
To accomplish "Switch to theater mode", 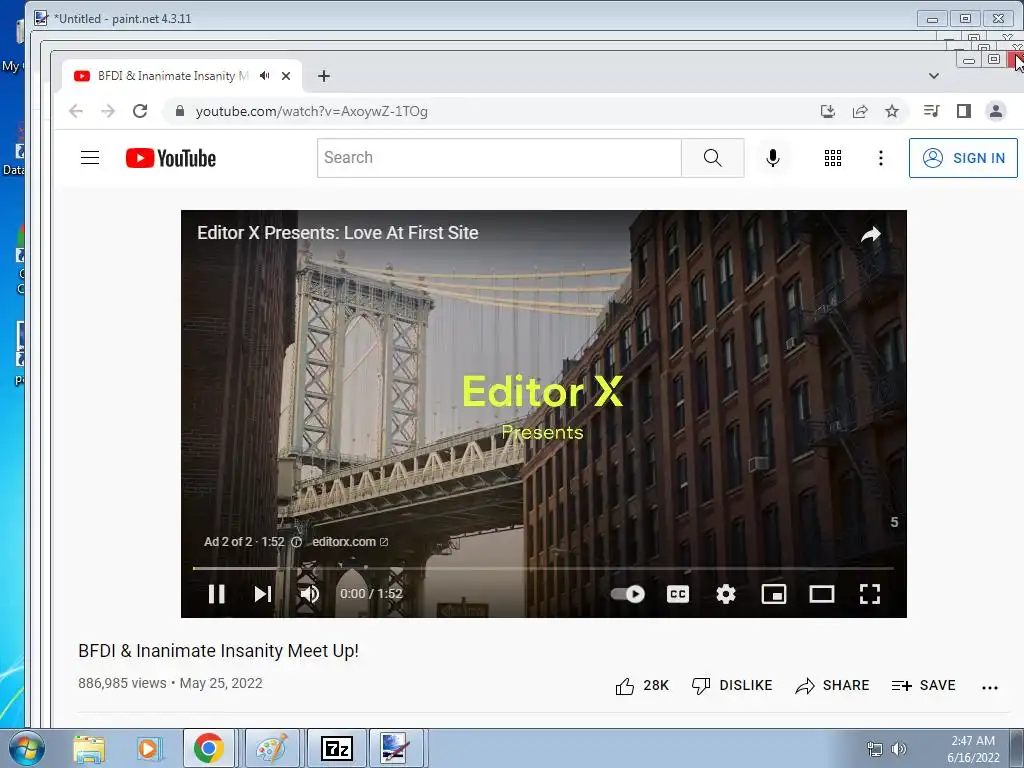I will (822, 594).
